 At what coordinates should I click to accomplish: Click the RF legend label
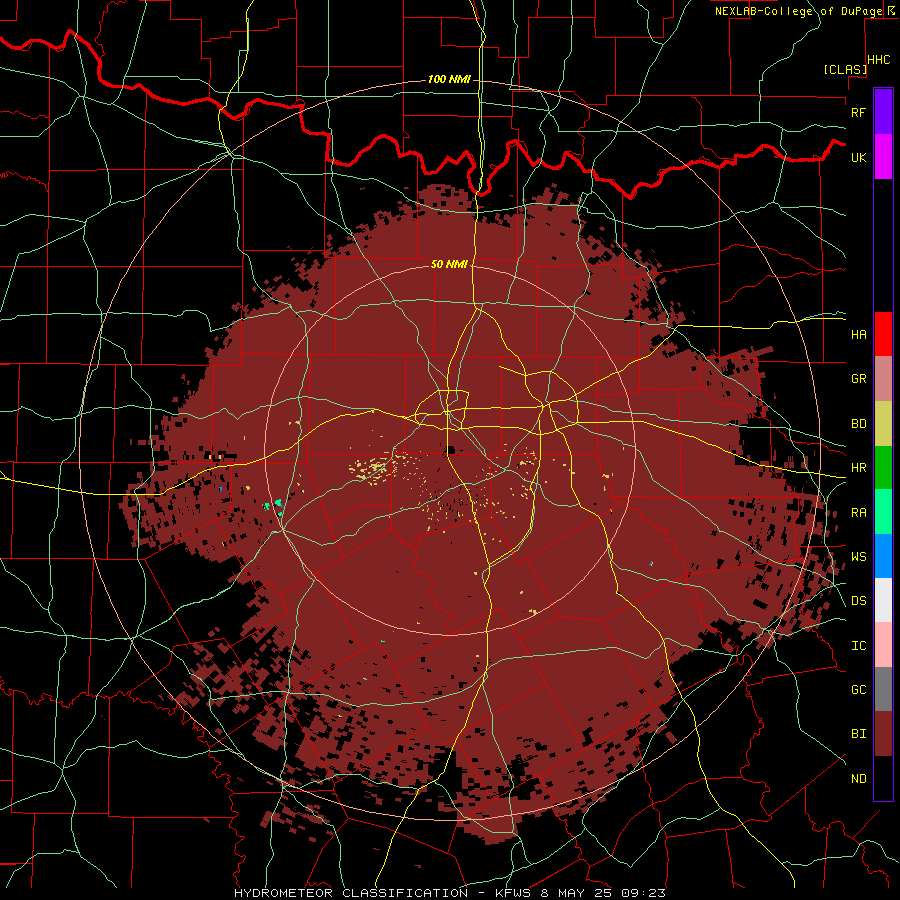(859, 112)
